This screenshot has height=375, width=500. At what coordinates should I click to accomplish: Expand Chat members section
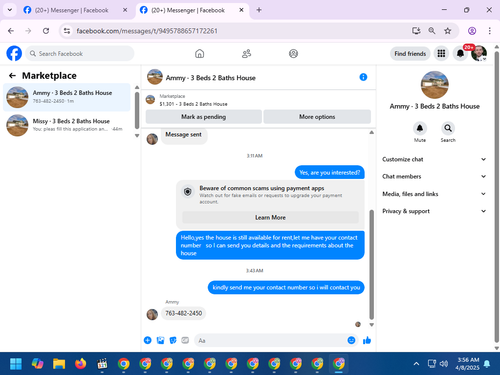pos(434,176)
